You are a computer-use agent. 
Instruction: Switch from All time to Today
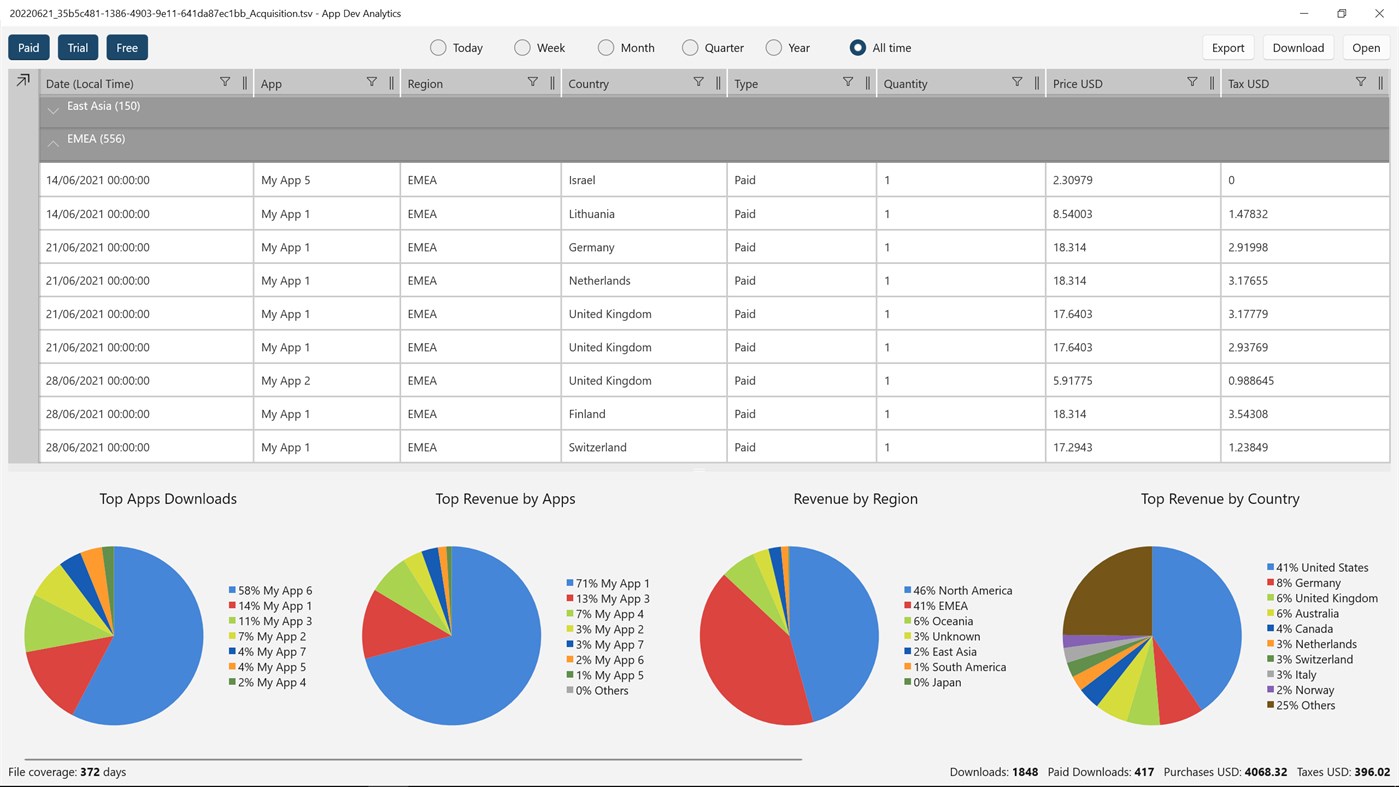[x=437, y=47]
